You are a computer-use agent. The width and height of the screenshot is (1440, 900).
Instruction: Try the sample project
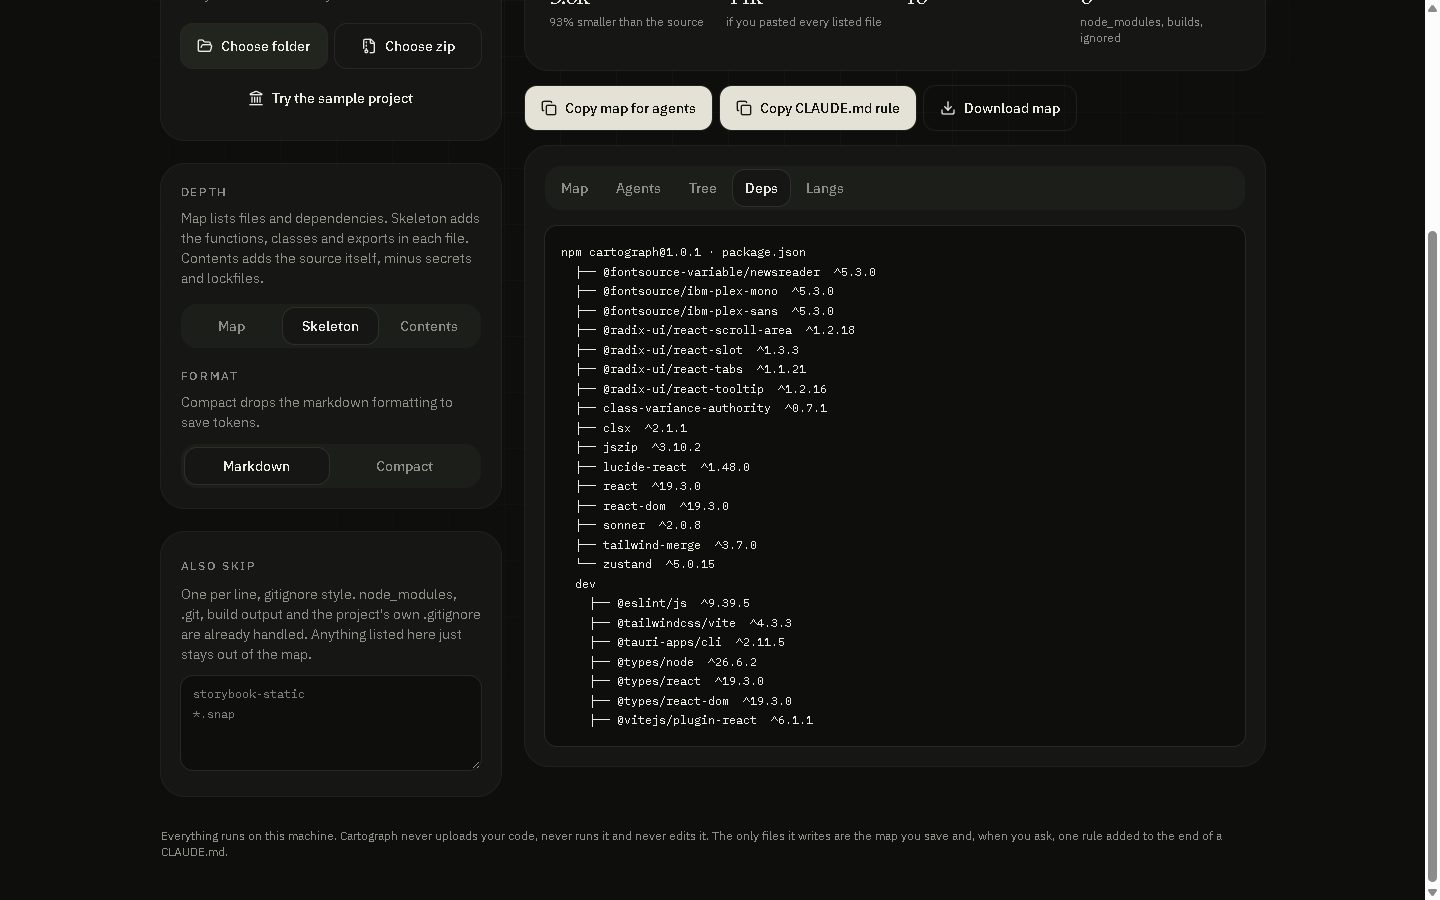[331, 98]
